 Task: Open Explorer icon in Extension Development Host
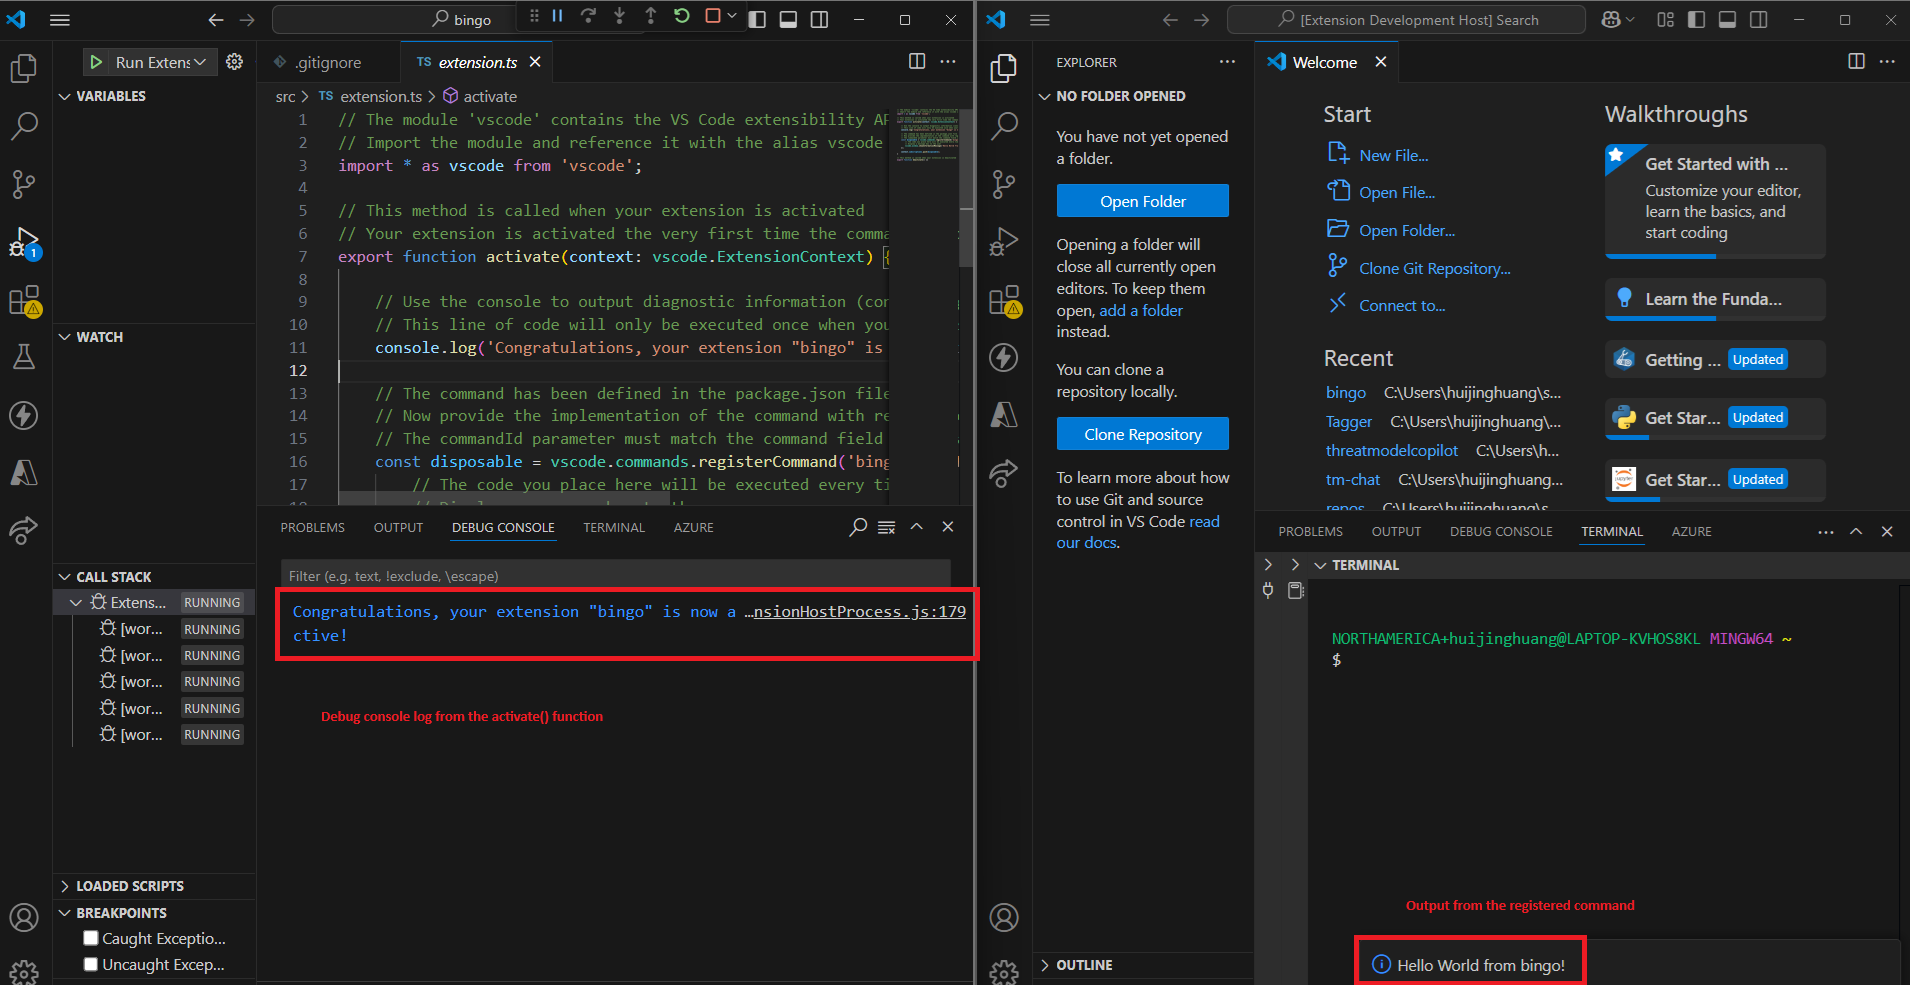tap(1004, 68)
